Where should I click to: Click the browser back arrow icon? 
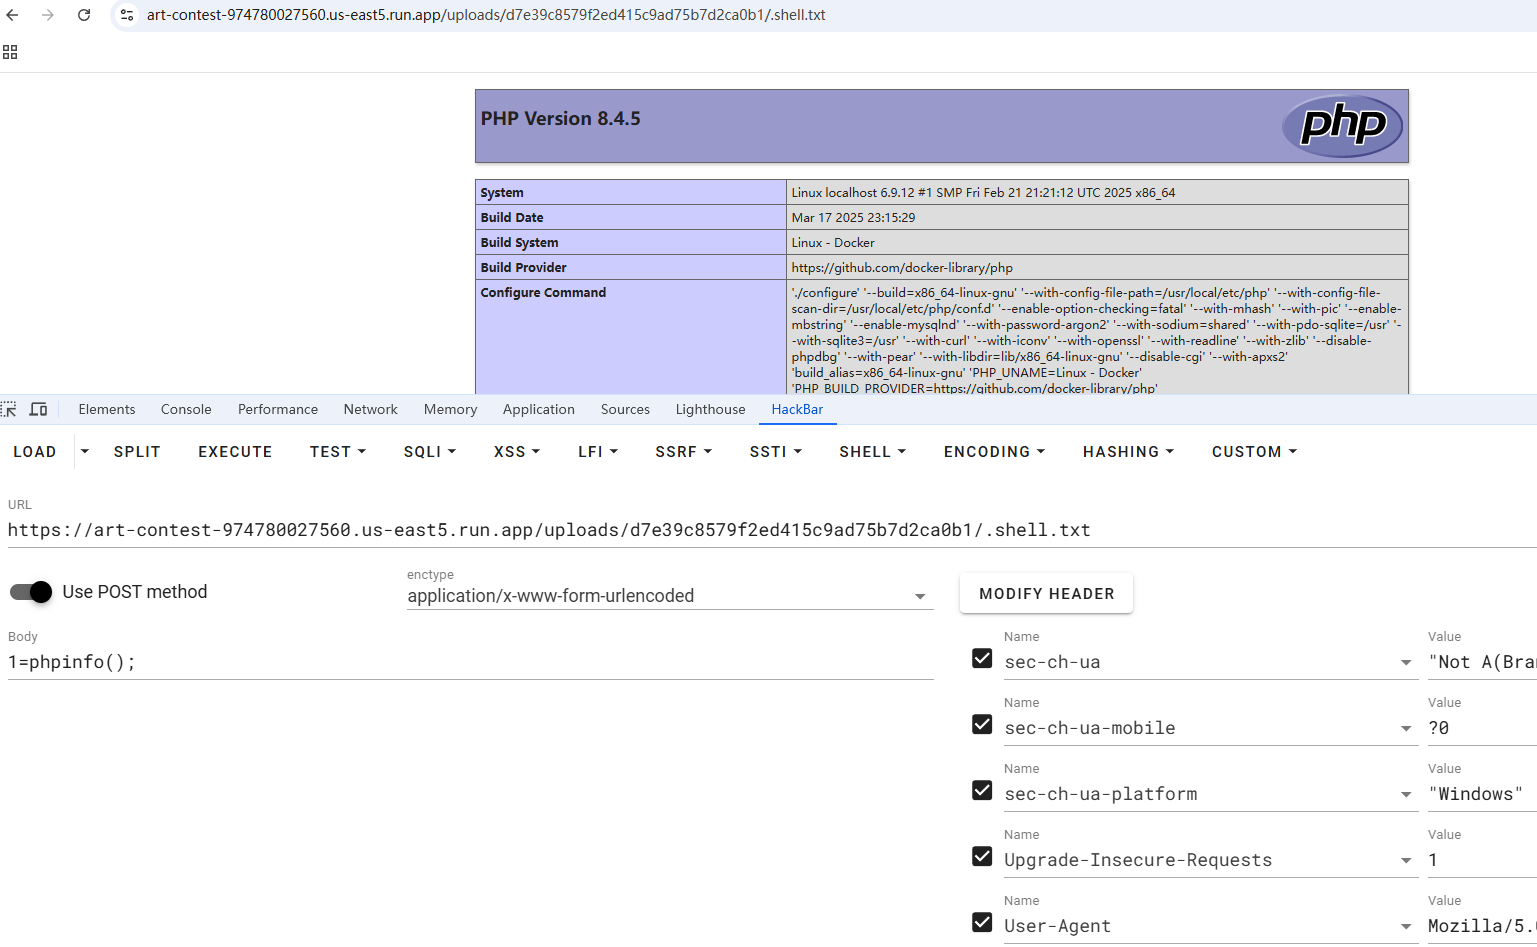click(x=12, y=15)
